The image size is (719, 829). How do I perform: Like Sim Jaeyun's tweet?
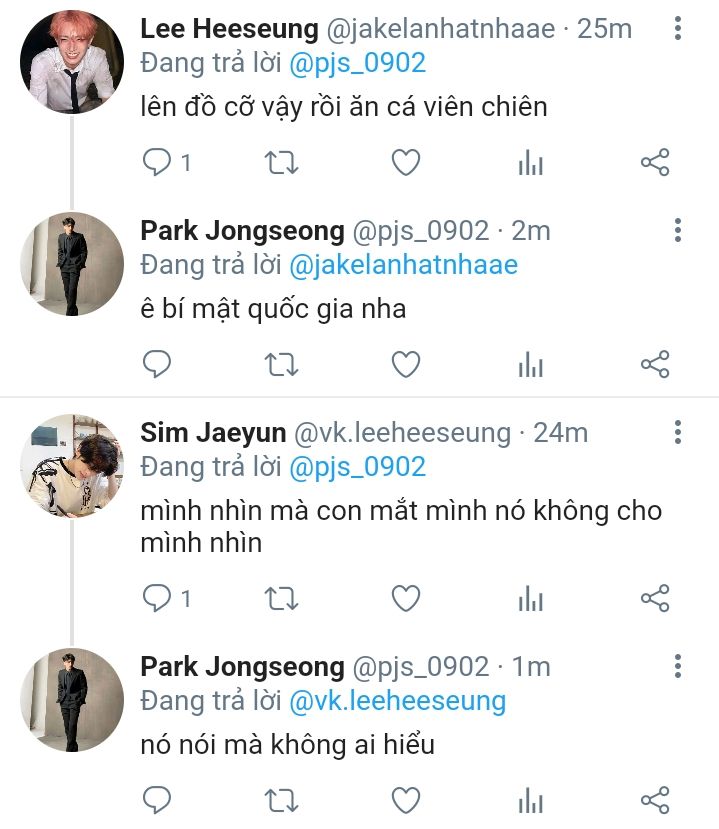coord(405,599)
